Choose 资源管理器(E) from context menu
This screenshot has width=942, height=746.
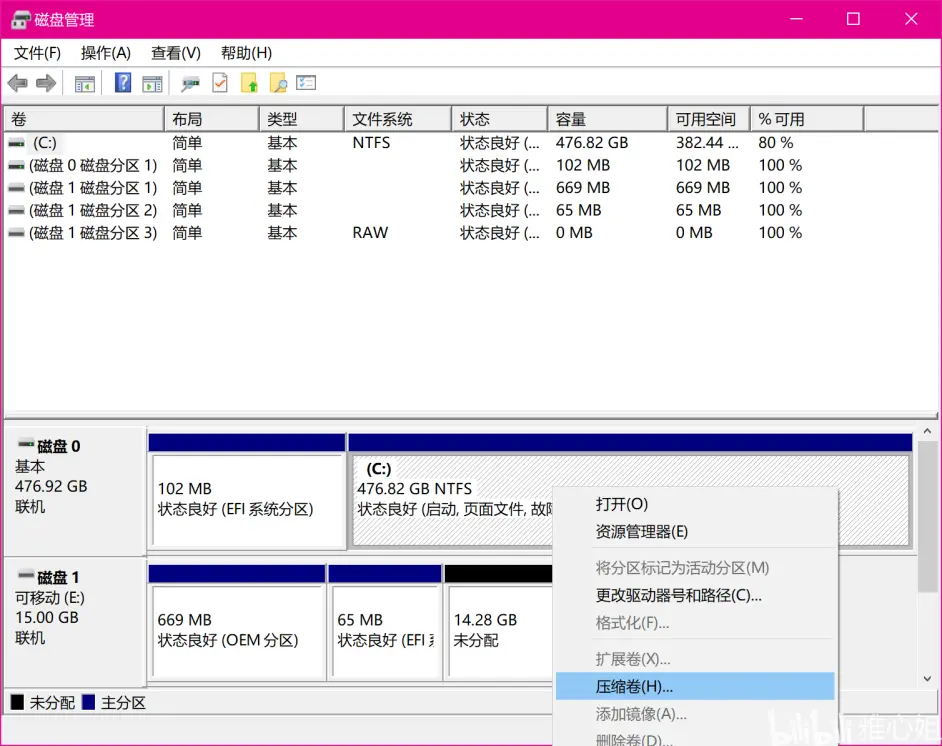click(x=695, y=532)
